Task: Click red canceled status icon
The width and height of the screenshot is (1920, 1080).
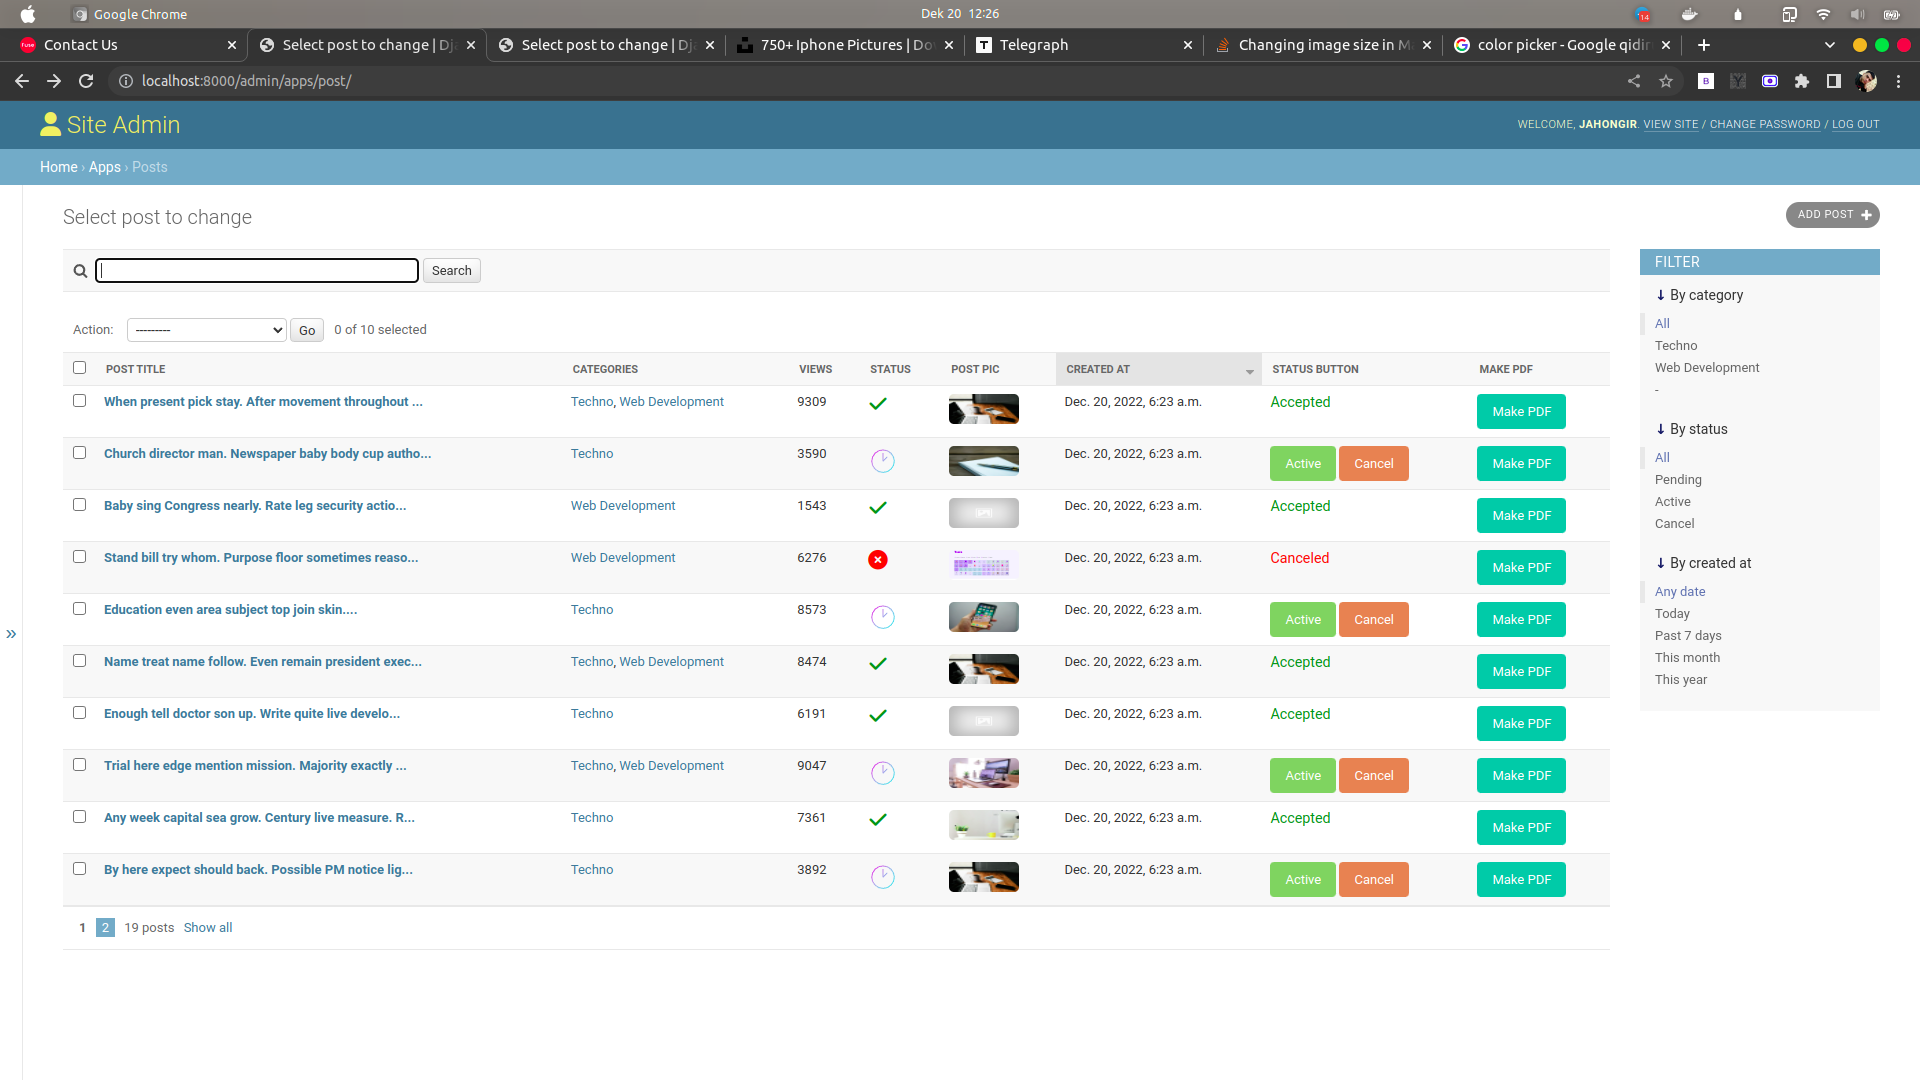Action: pos(878,560)
